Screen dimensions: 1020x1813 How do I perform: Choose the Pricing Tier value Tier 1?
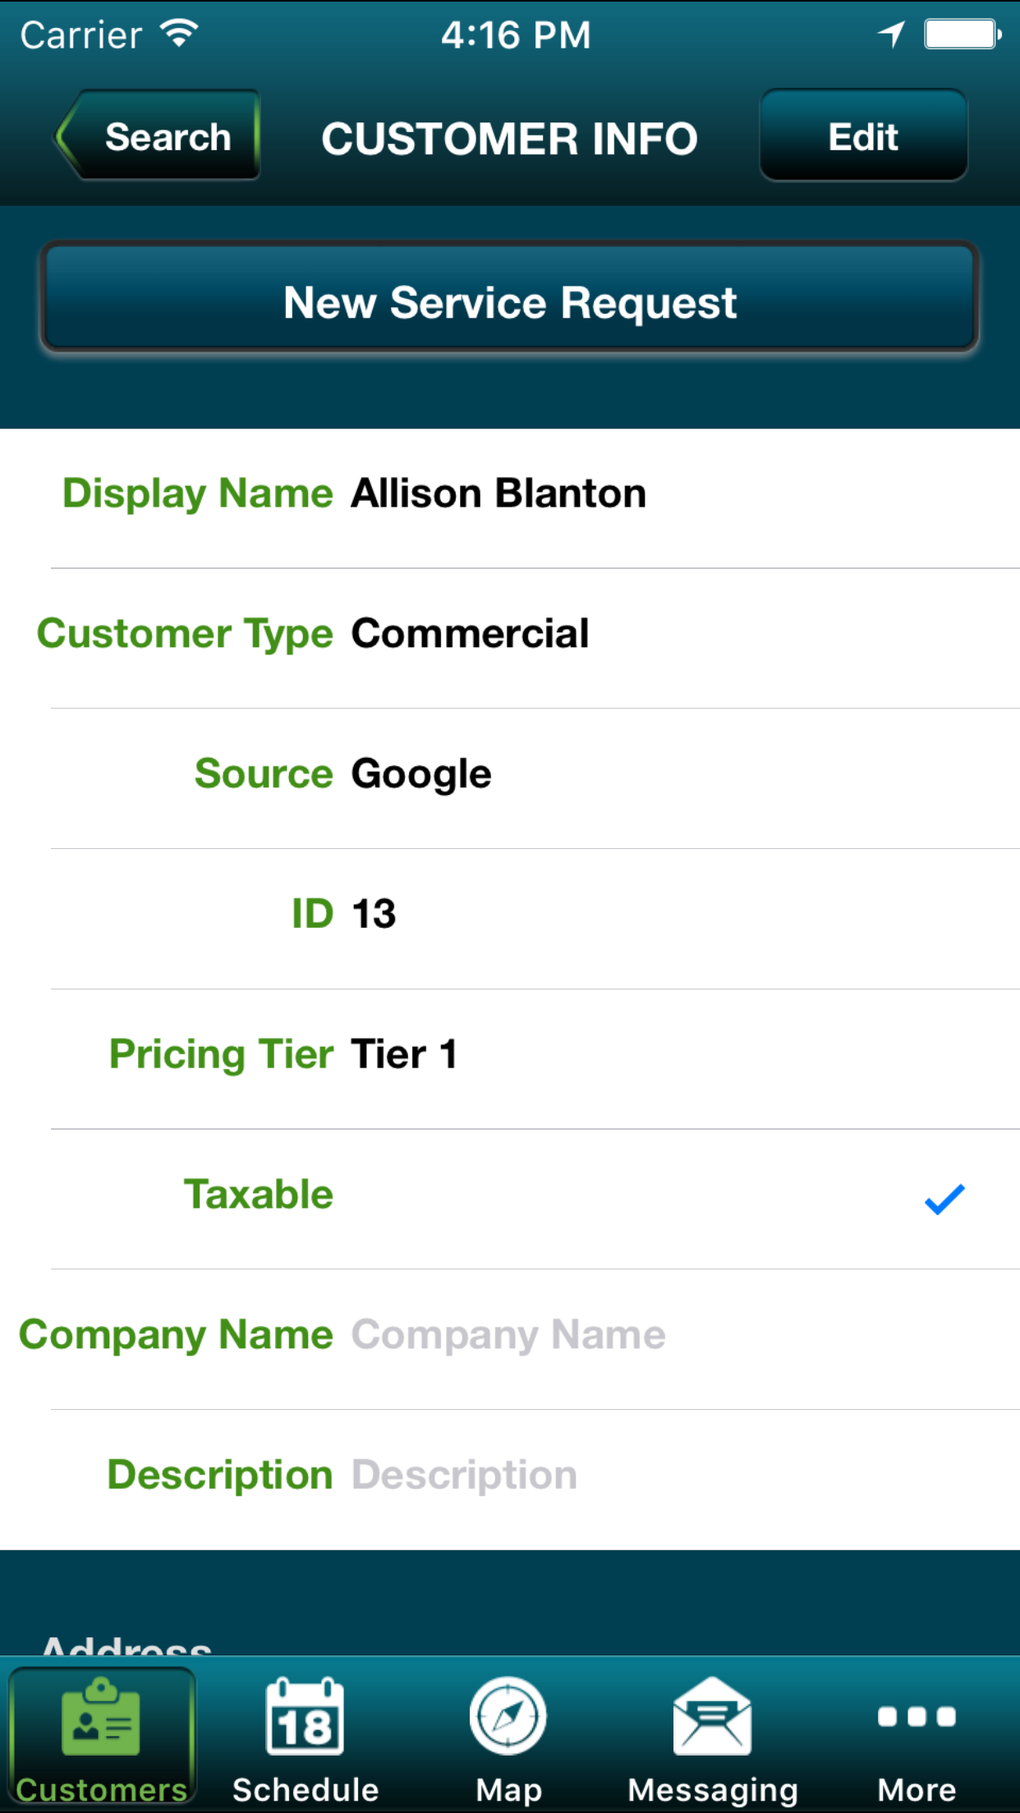(x=404, y=1054)
